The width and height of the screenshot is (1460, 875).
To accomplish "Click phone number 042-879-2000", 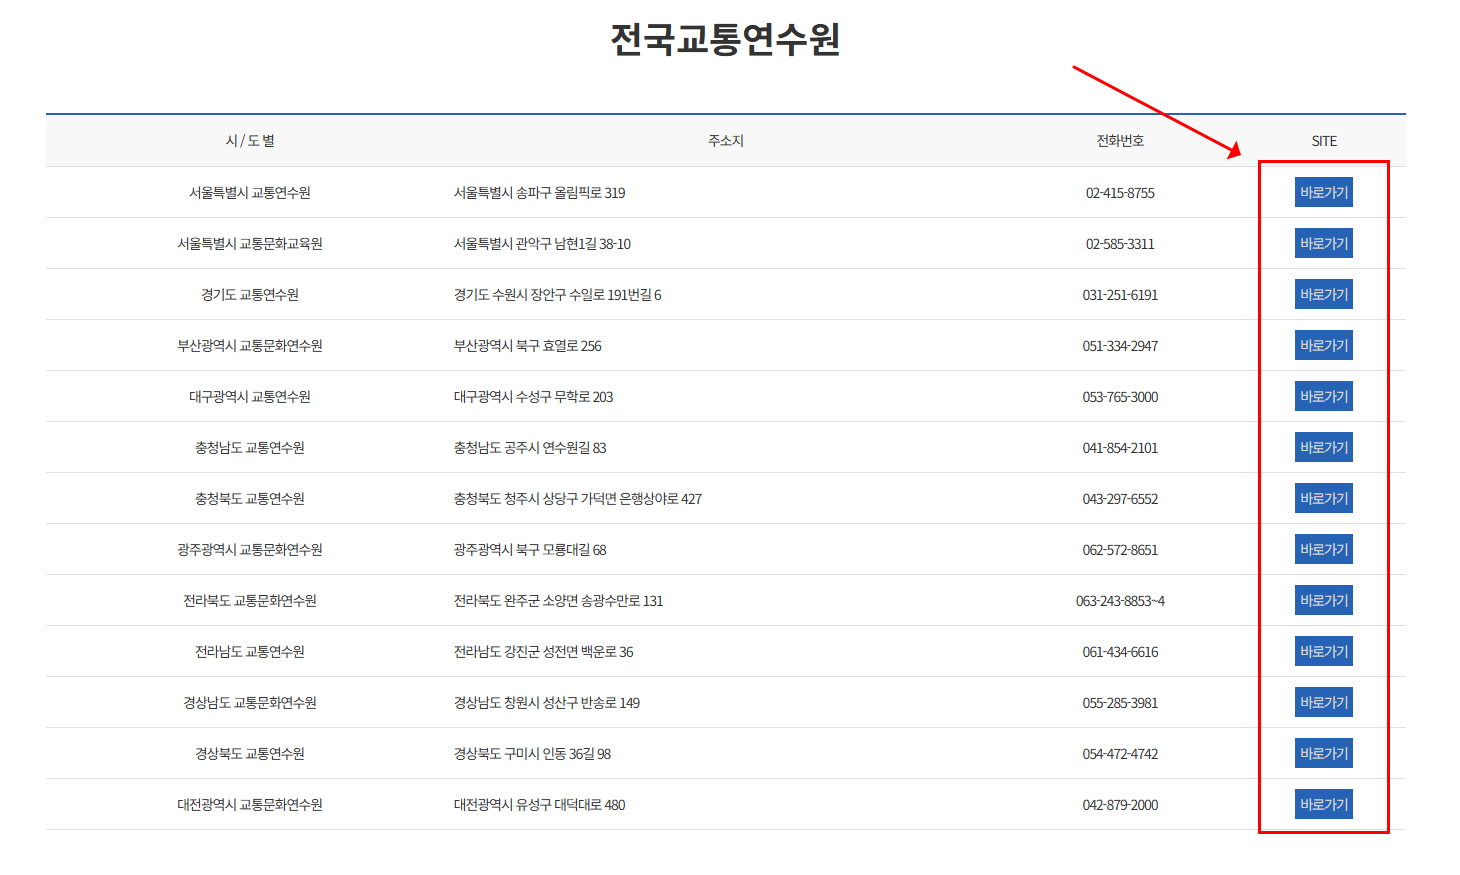I will tap(1120, 804).
